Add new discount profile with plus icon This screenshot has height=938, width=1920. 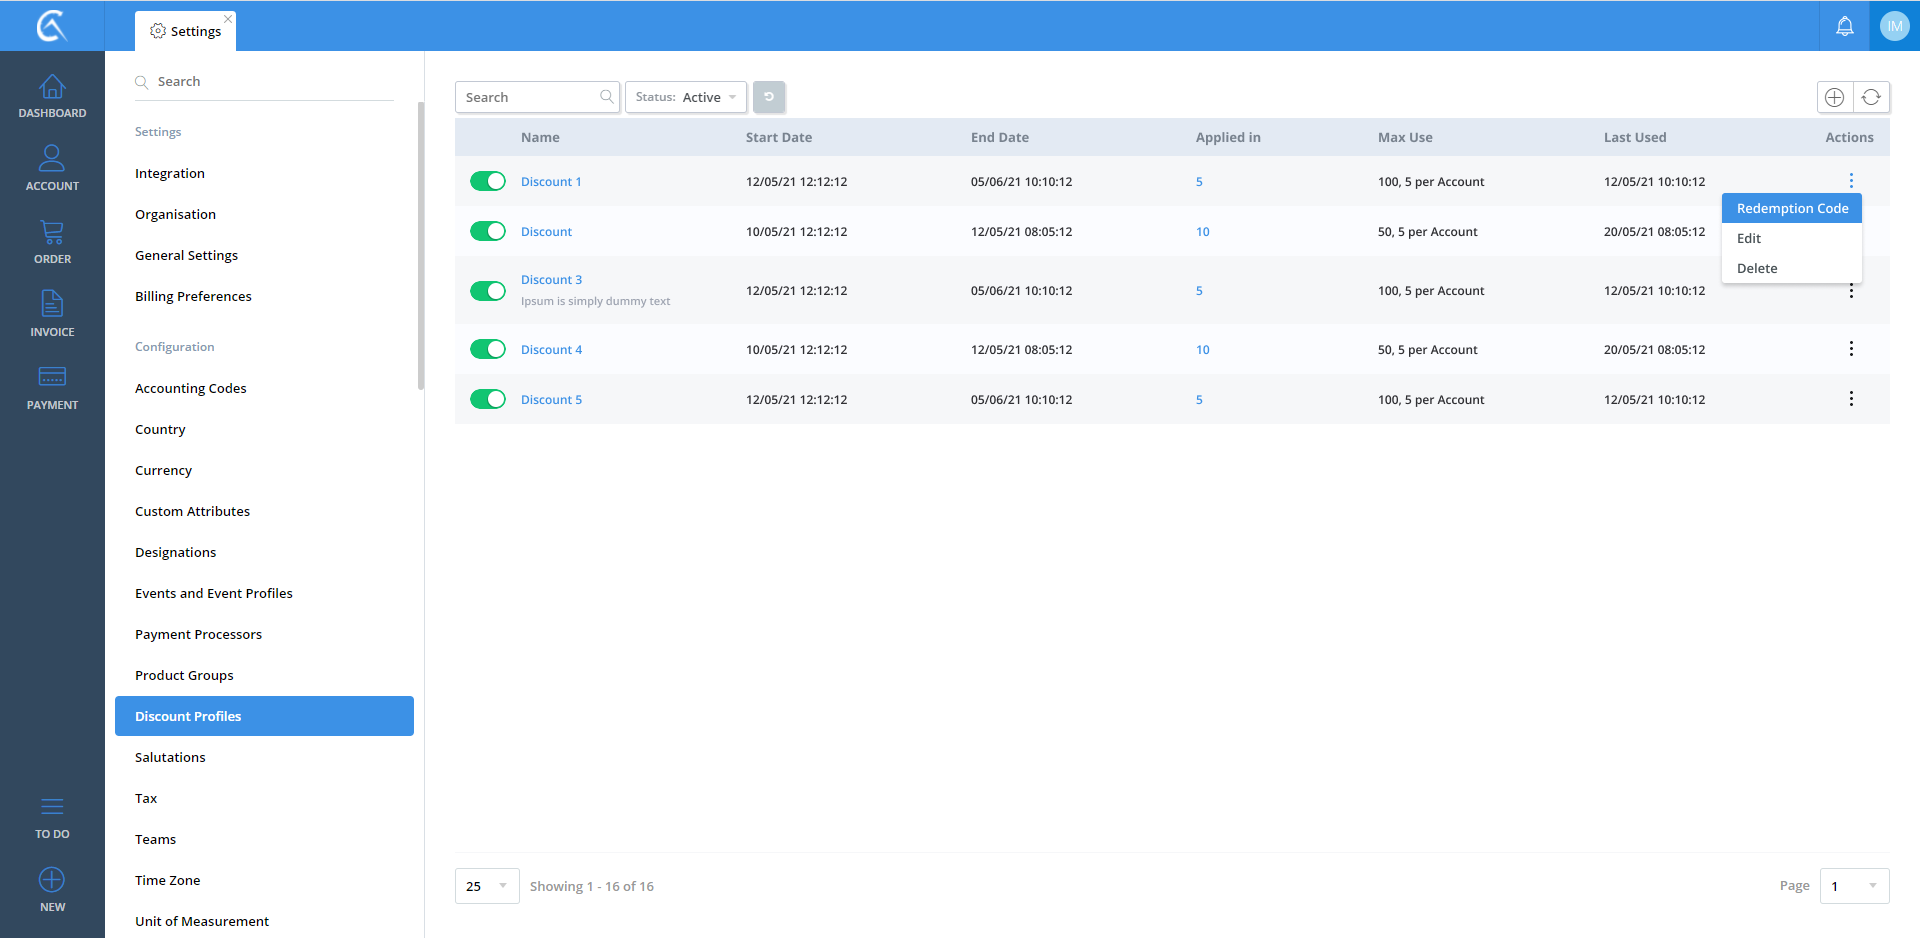(x=1834, y=97)
